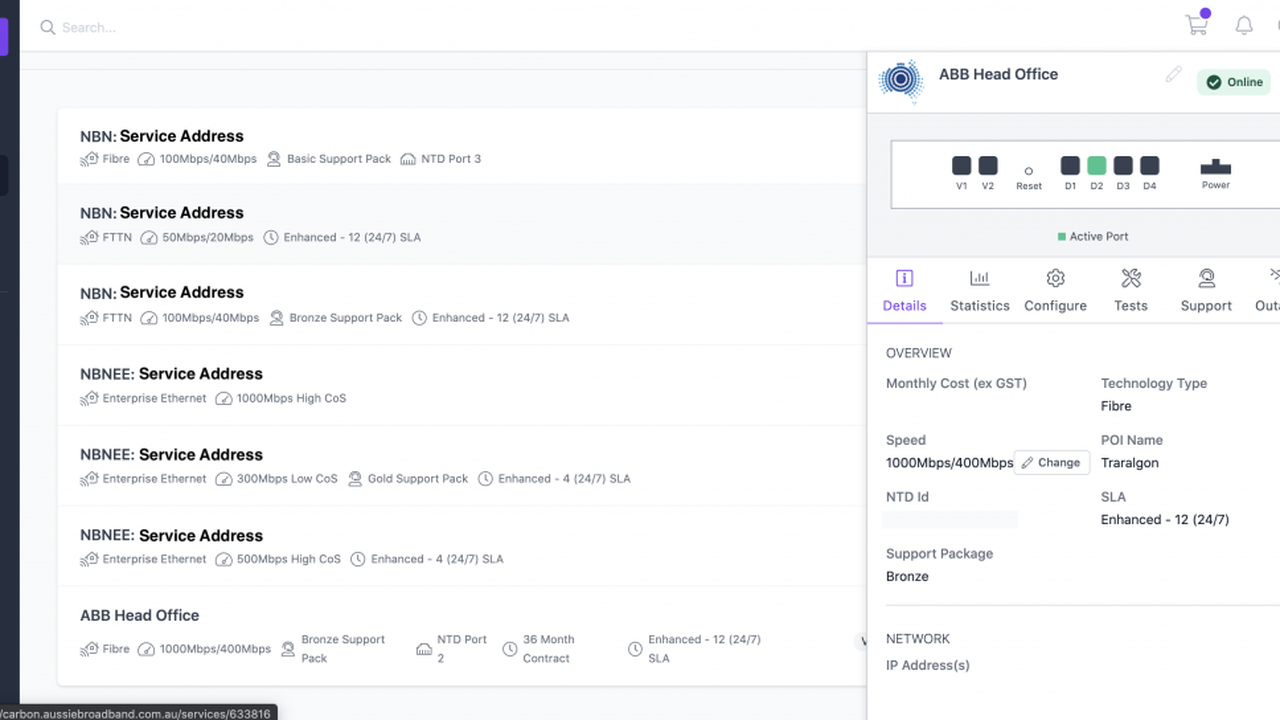Click Enhanced - 12 (24/7) SLA value in Overview

pos(1165,520)
